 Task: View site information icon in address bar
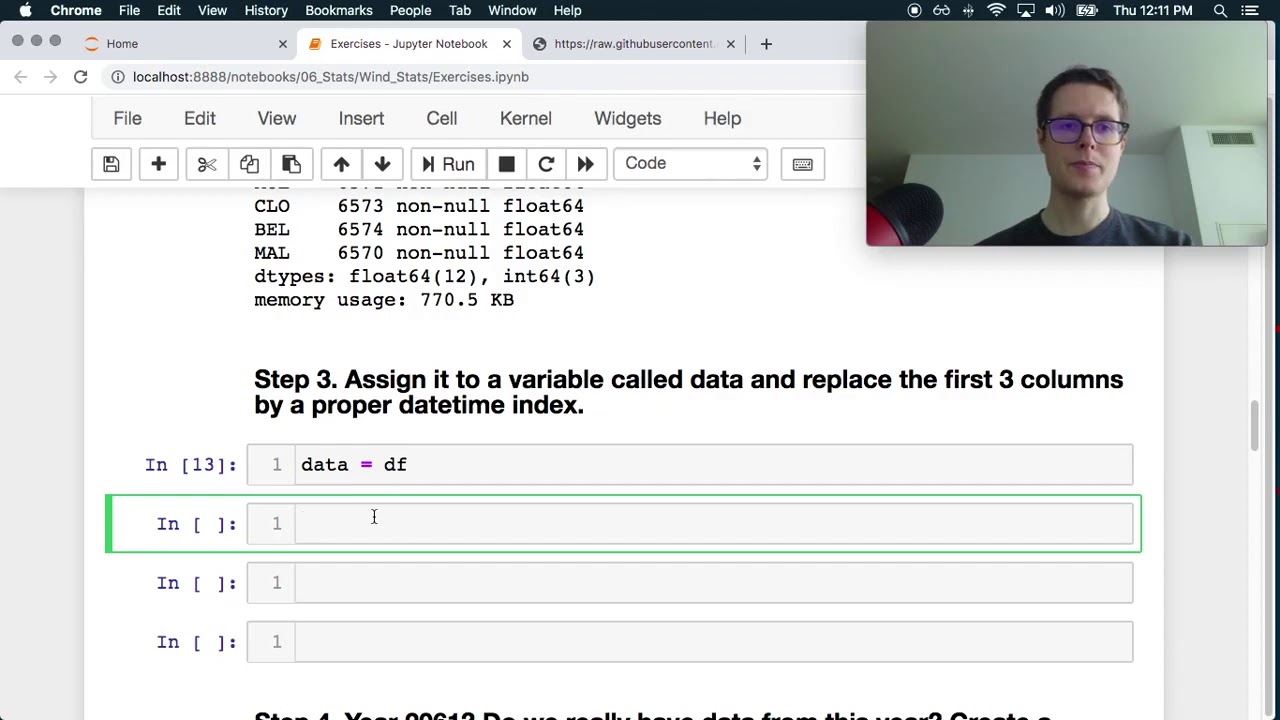pos(118,77)
